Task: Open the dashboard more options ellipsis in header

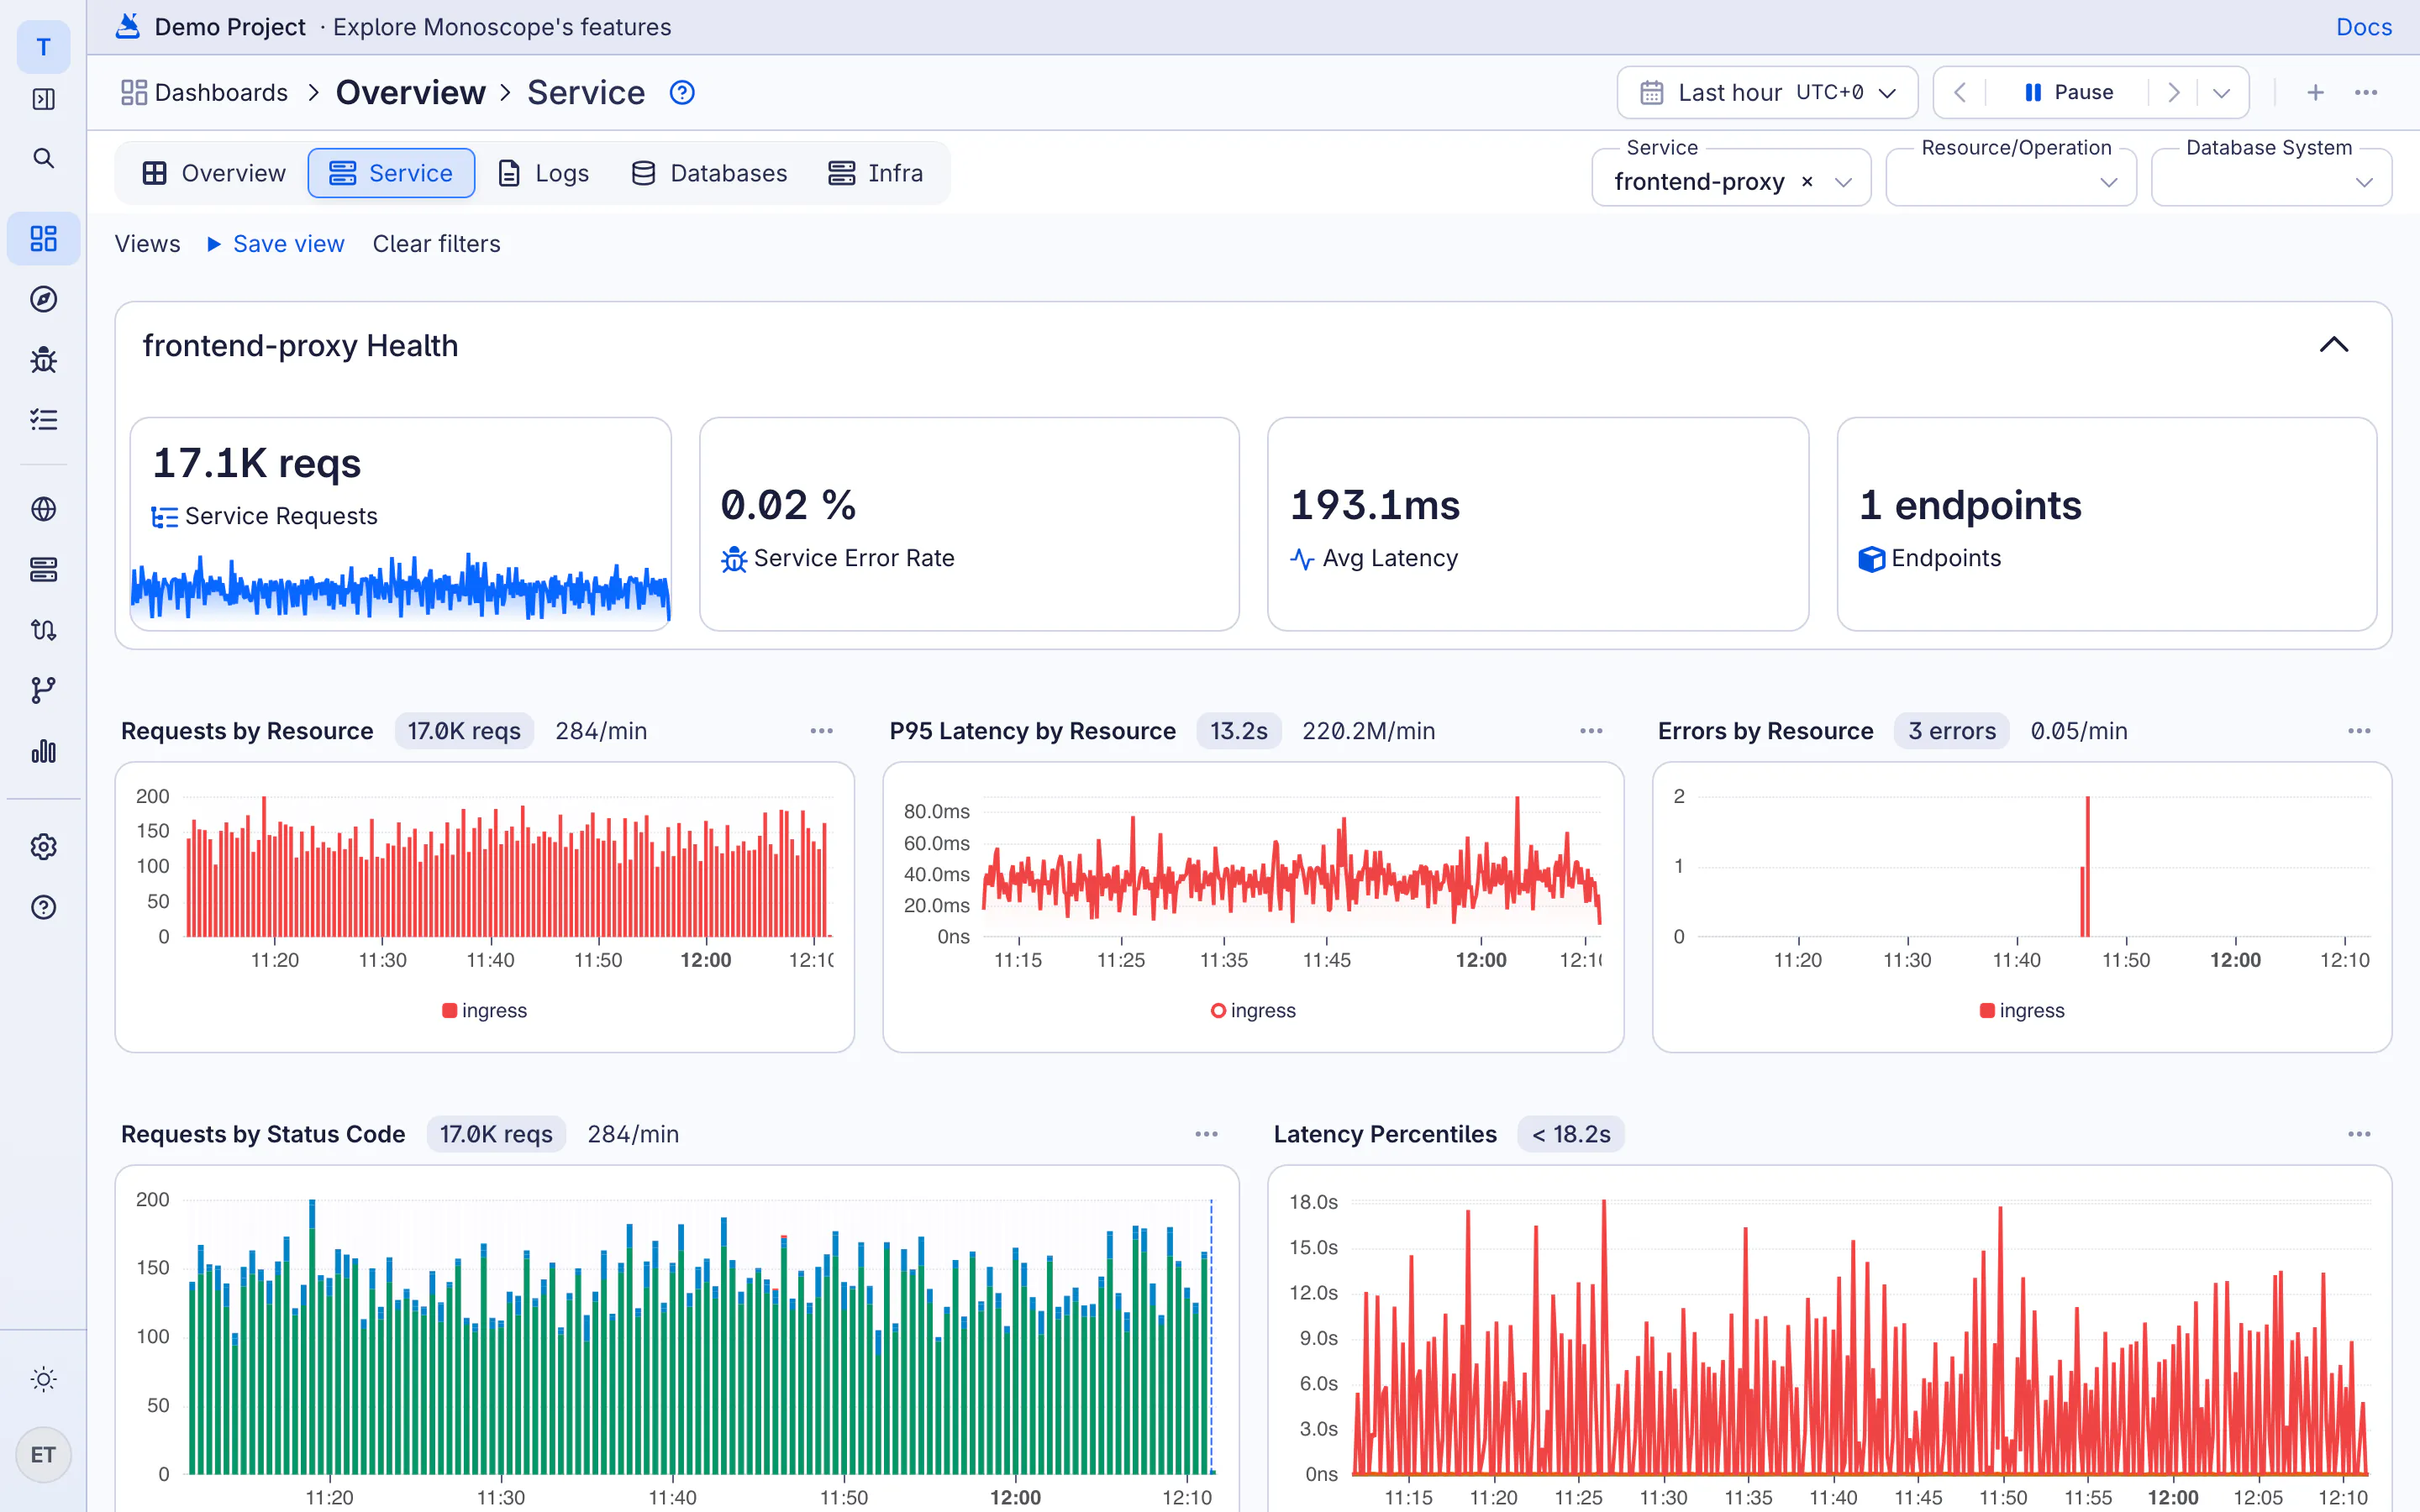Action: click(x=2366, y=92)
